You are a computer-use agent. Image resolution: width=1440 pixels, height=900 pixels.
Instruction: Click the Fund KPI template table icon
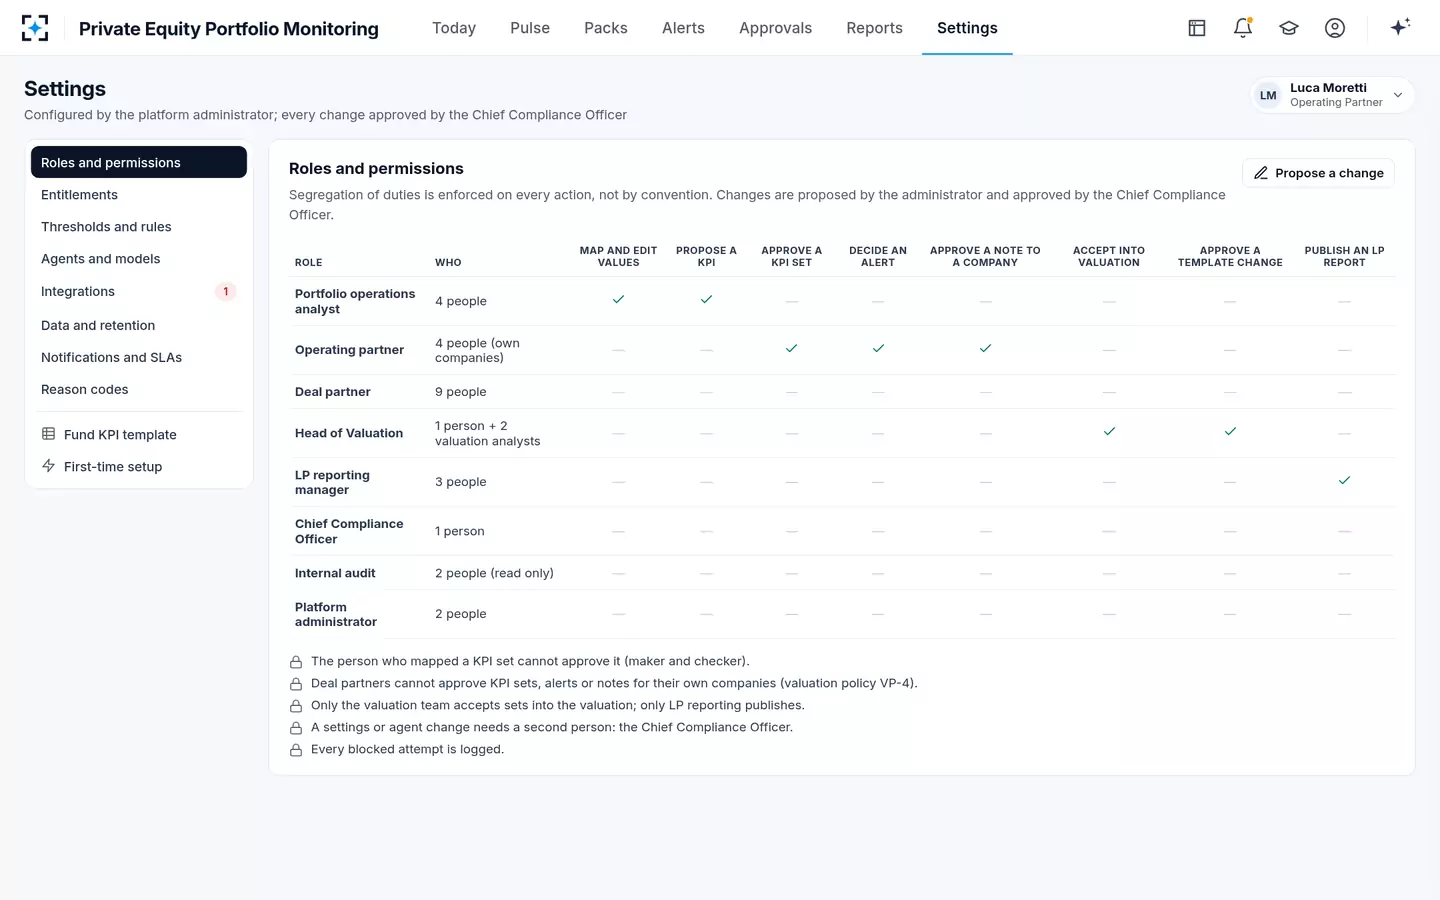click(48, 434)
